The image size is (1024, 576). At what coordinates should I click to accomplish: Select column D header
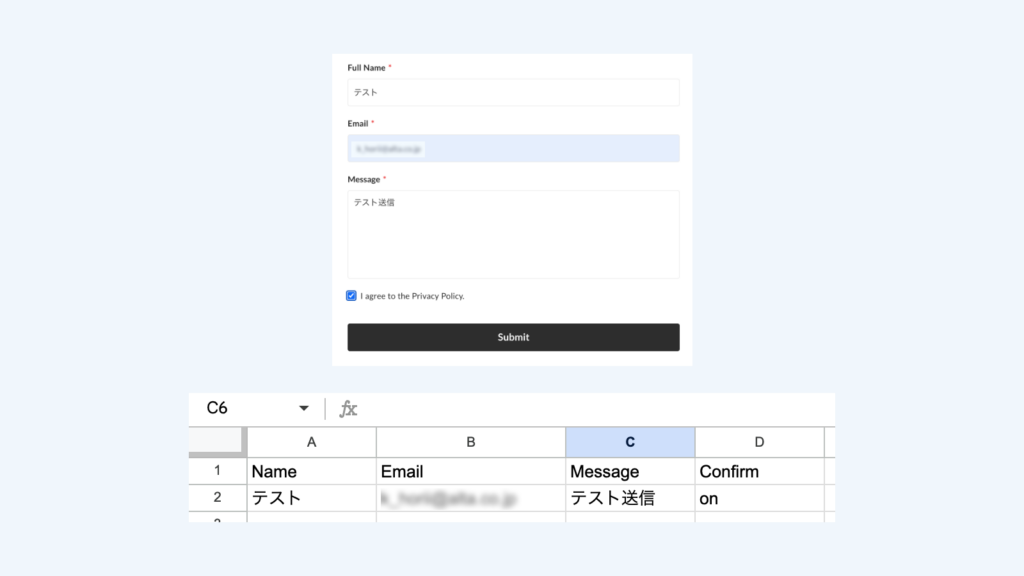pos(759,442)
